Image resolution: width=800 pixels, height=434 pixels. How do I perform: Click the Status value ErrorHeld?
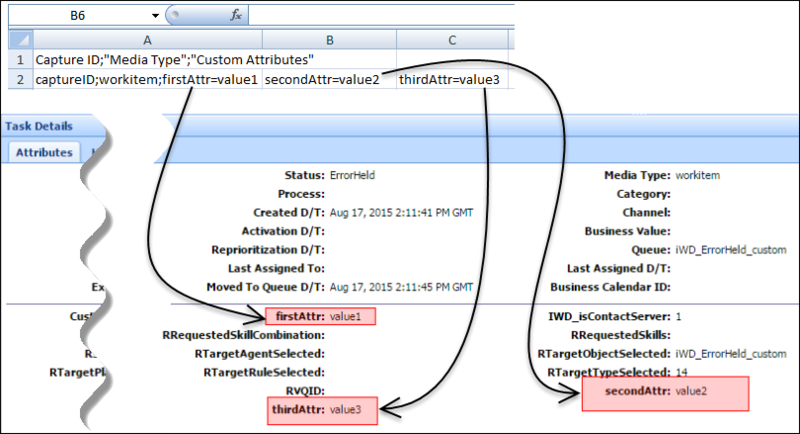[x=352, y=175]
